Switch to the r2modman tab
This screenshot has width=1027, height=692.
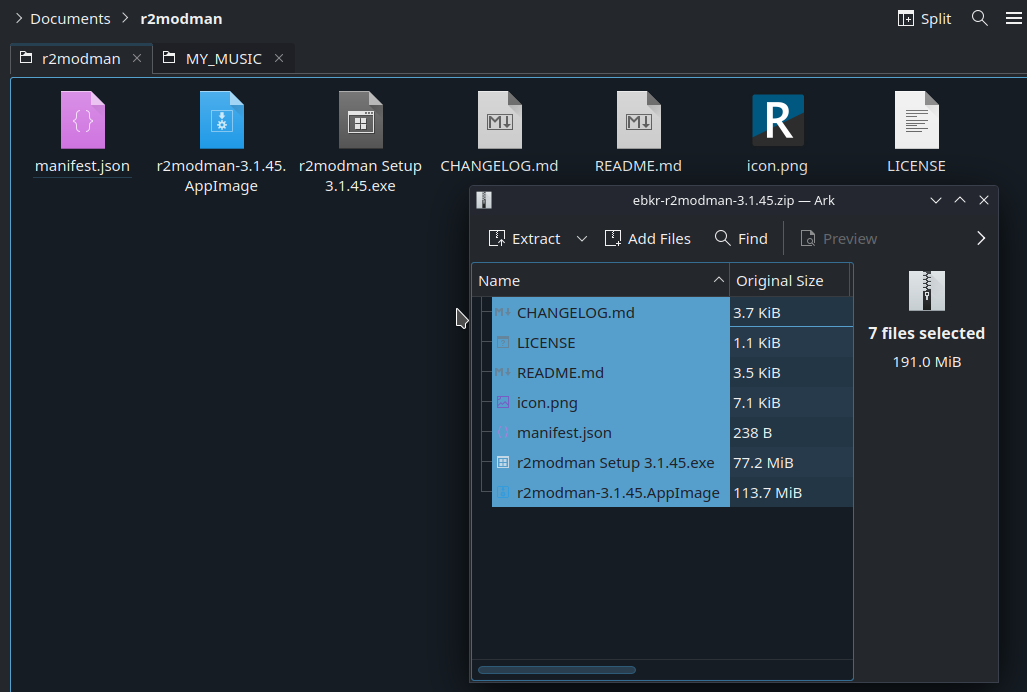pyautogui.click(x=81, y=59)
